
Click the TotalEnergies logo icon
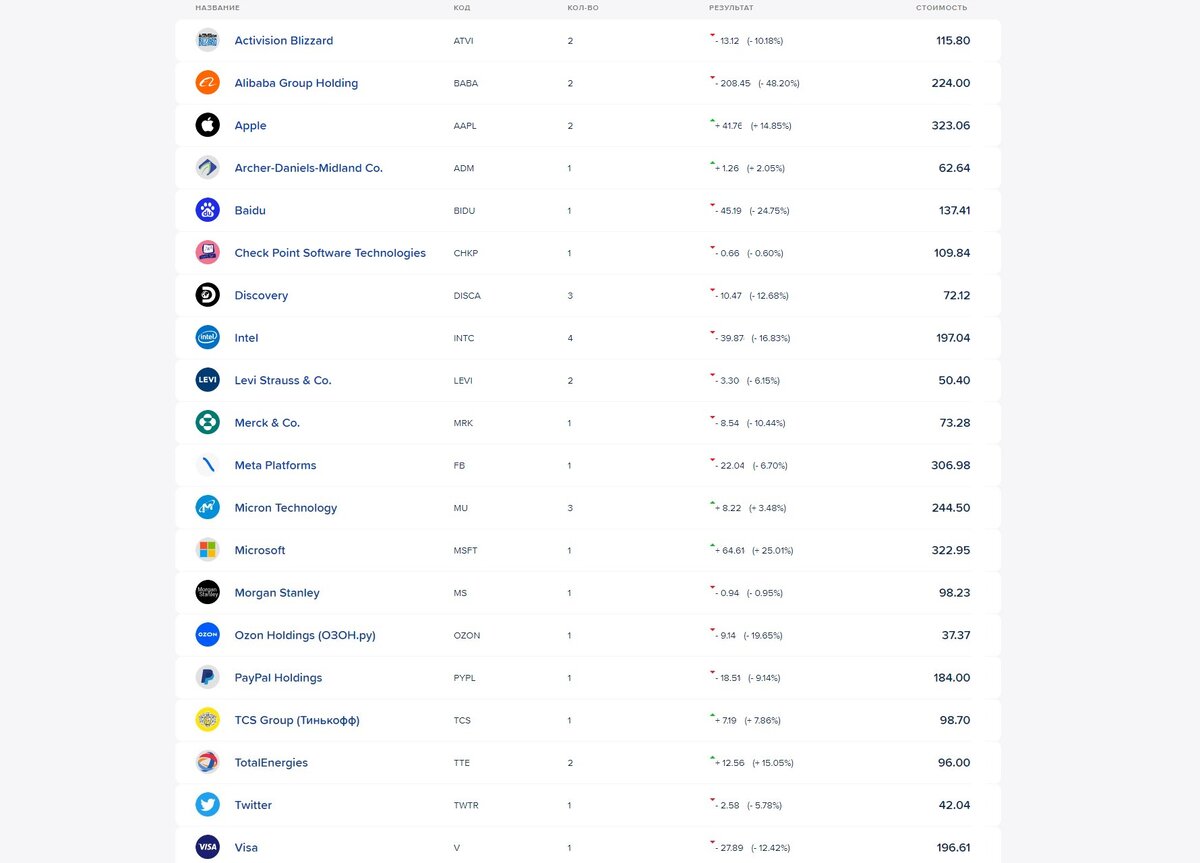tap(207, 763)
